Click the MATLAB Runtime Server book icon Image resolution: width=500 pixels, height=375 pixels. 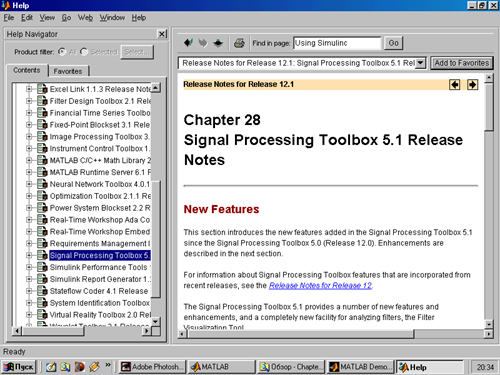pos(42,172)
